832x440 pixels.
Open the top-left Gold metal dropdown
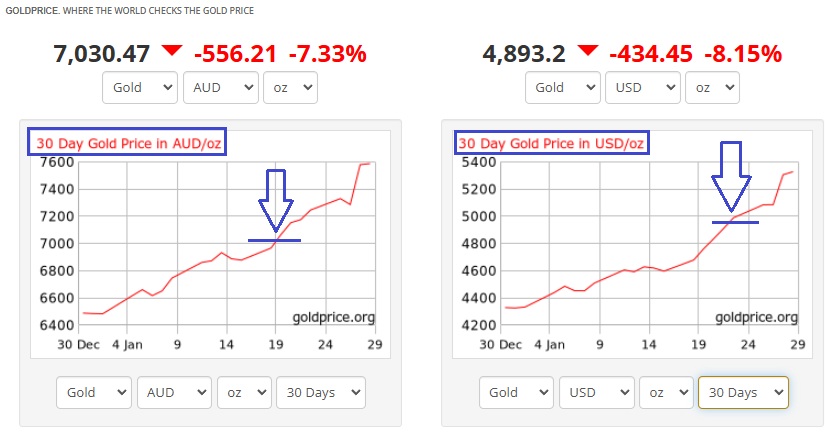[x=140, y=87]
